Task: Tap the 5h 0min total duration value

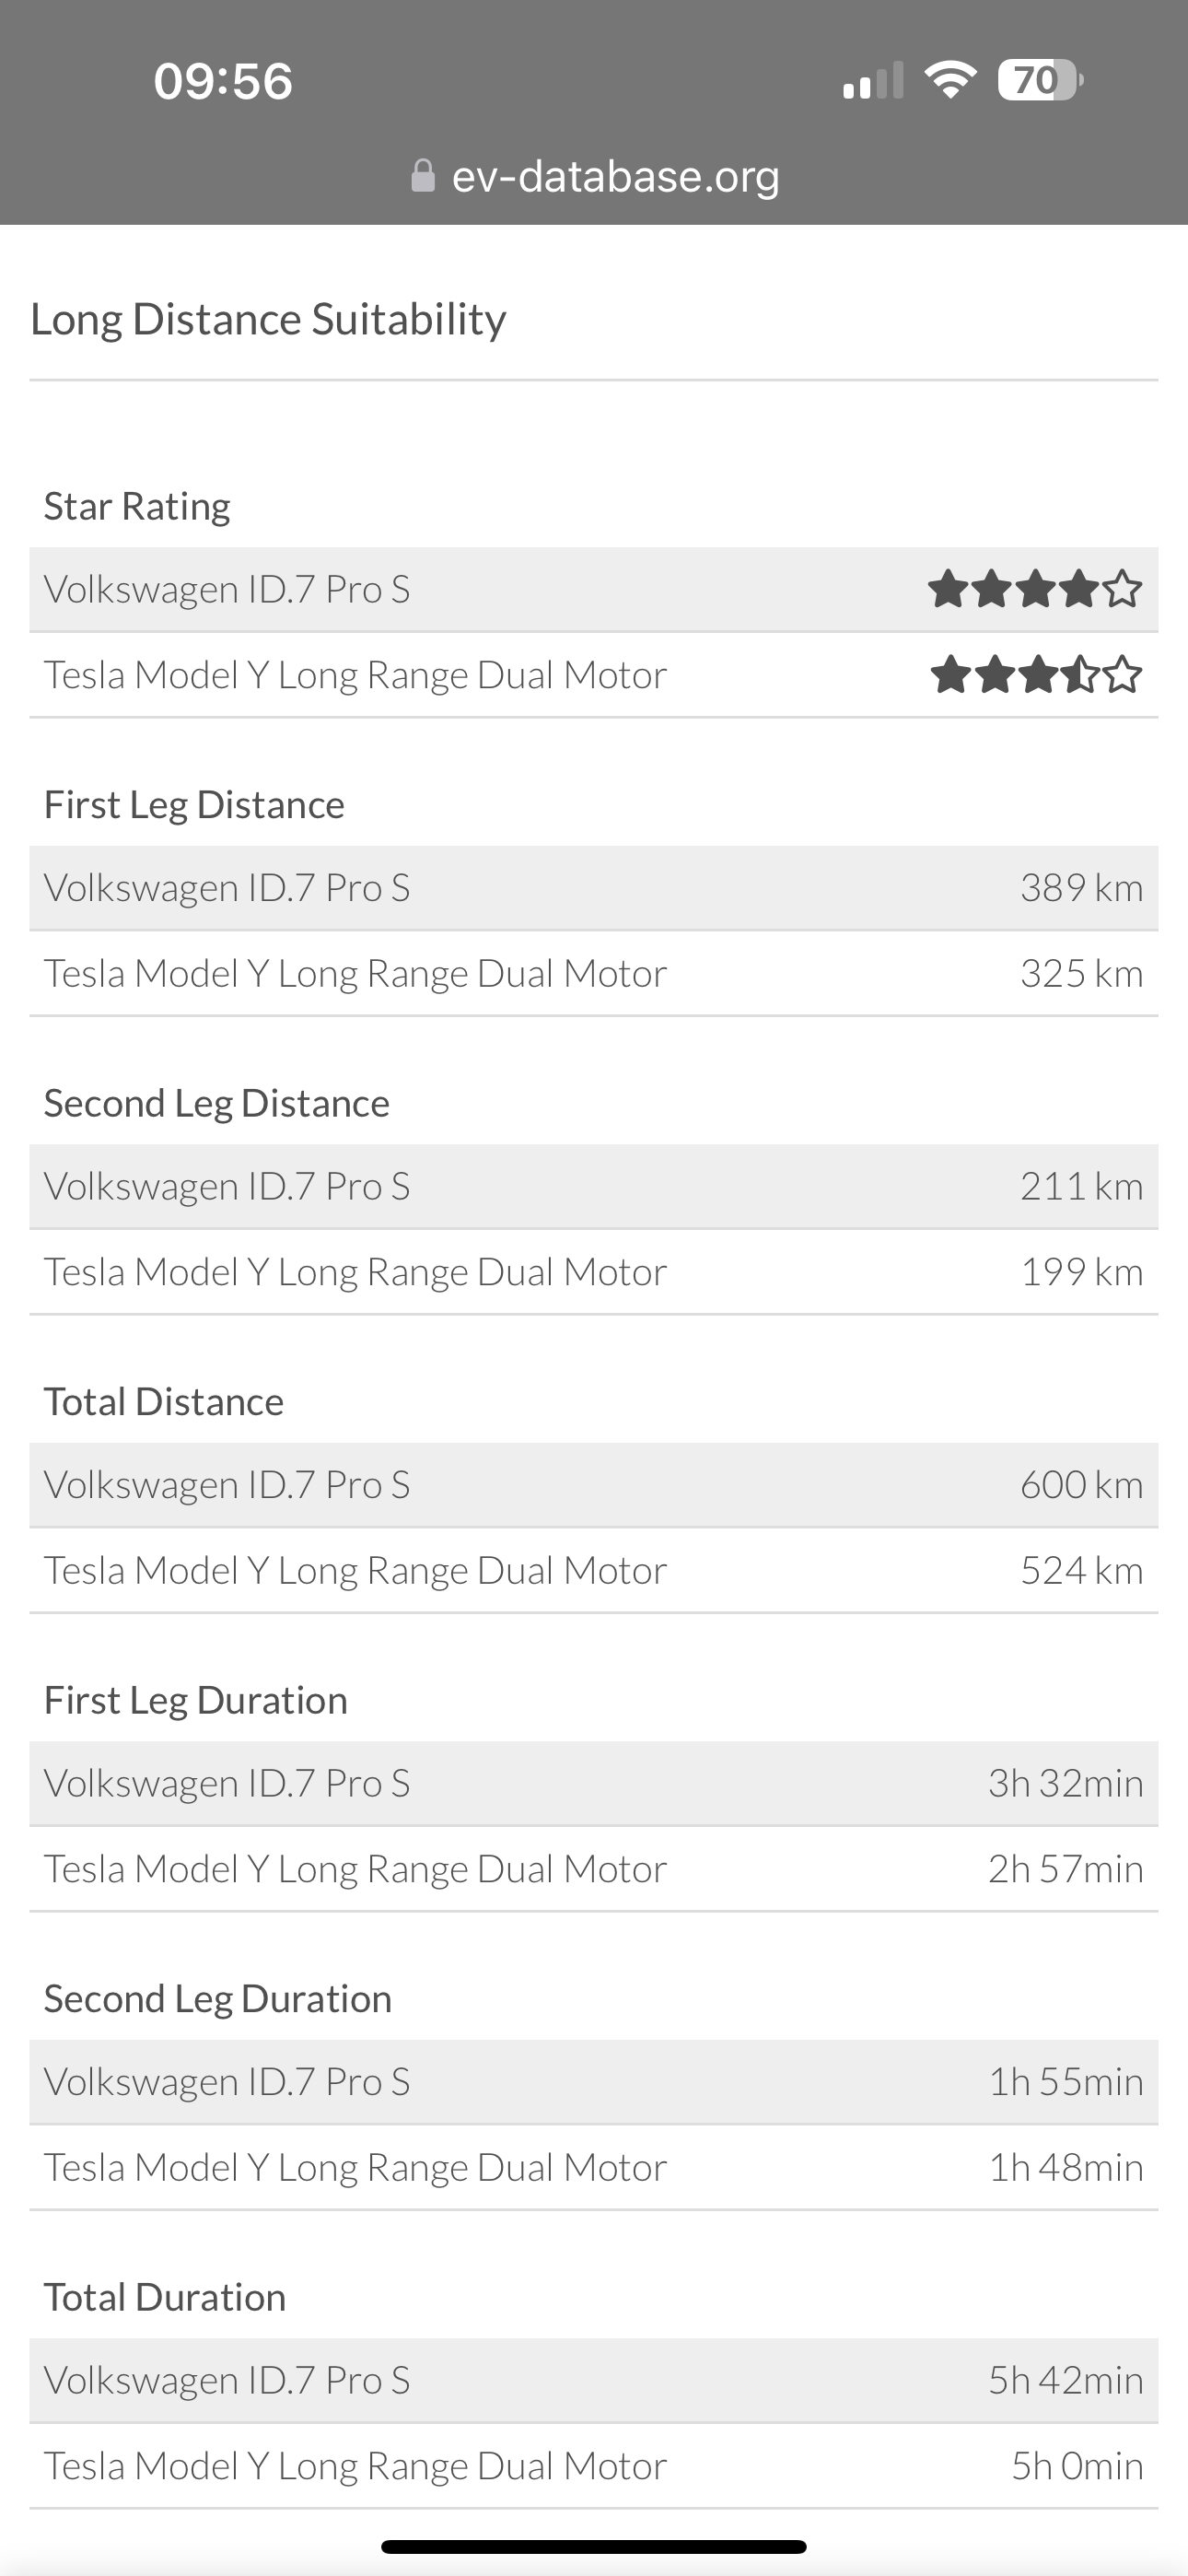Action: pyautogui.click(x=1076, y=2466)
